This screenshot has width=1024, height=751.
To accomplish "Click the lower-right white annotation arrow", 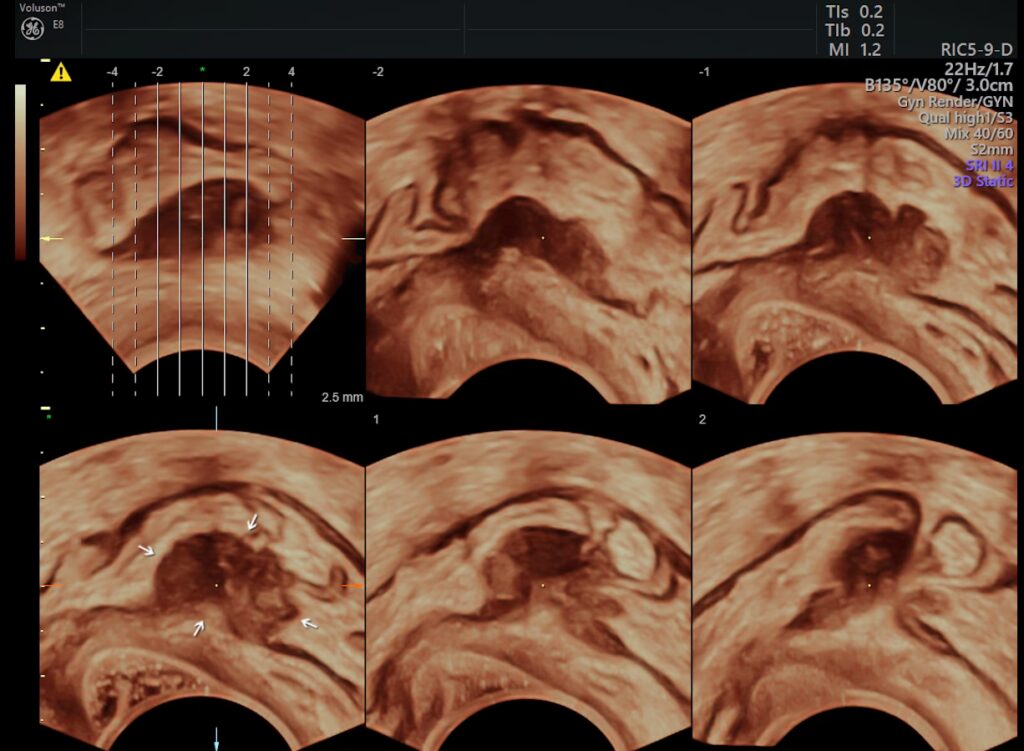I will coord(310,624).
